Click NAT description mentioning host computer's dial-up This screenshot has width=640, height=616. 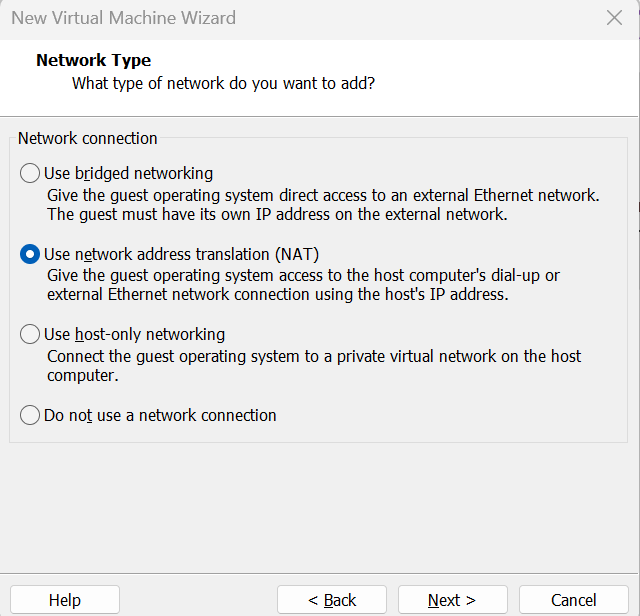[x=303, y=276]
